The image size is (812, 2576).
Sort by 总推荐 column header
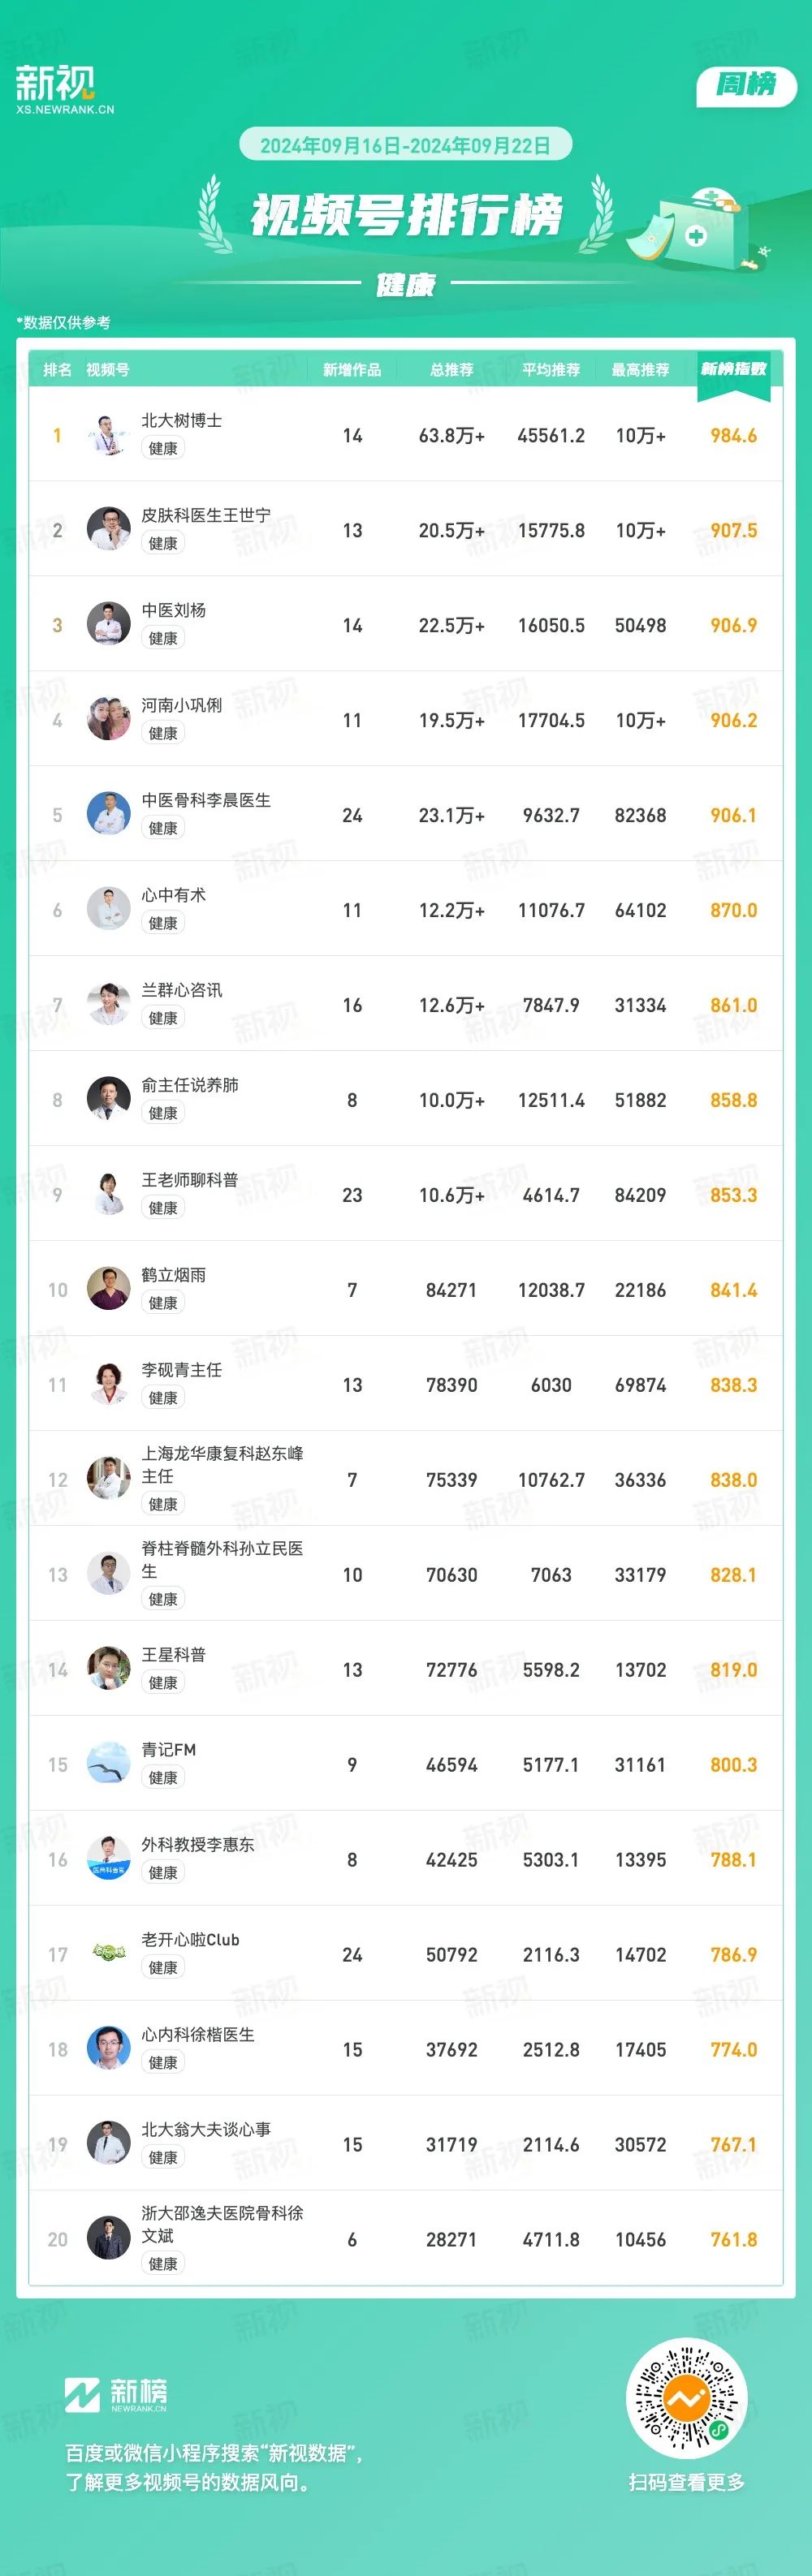(452, 370)
